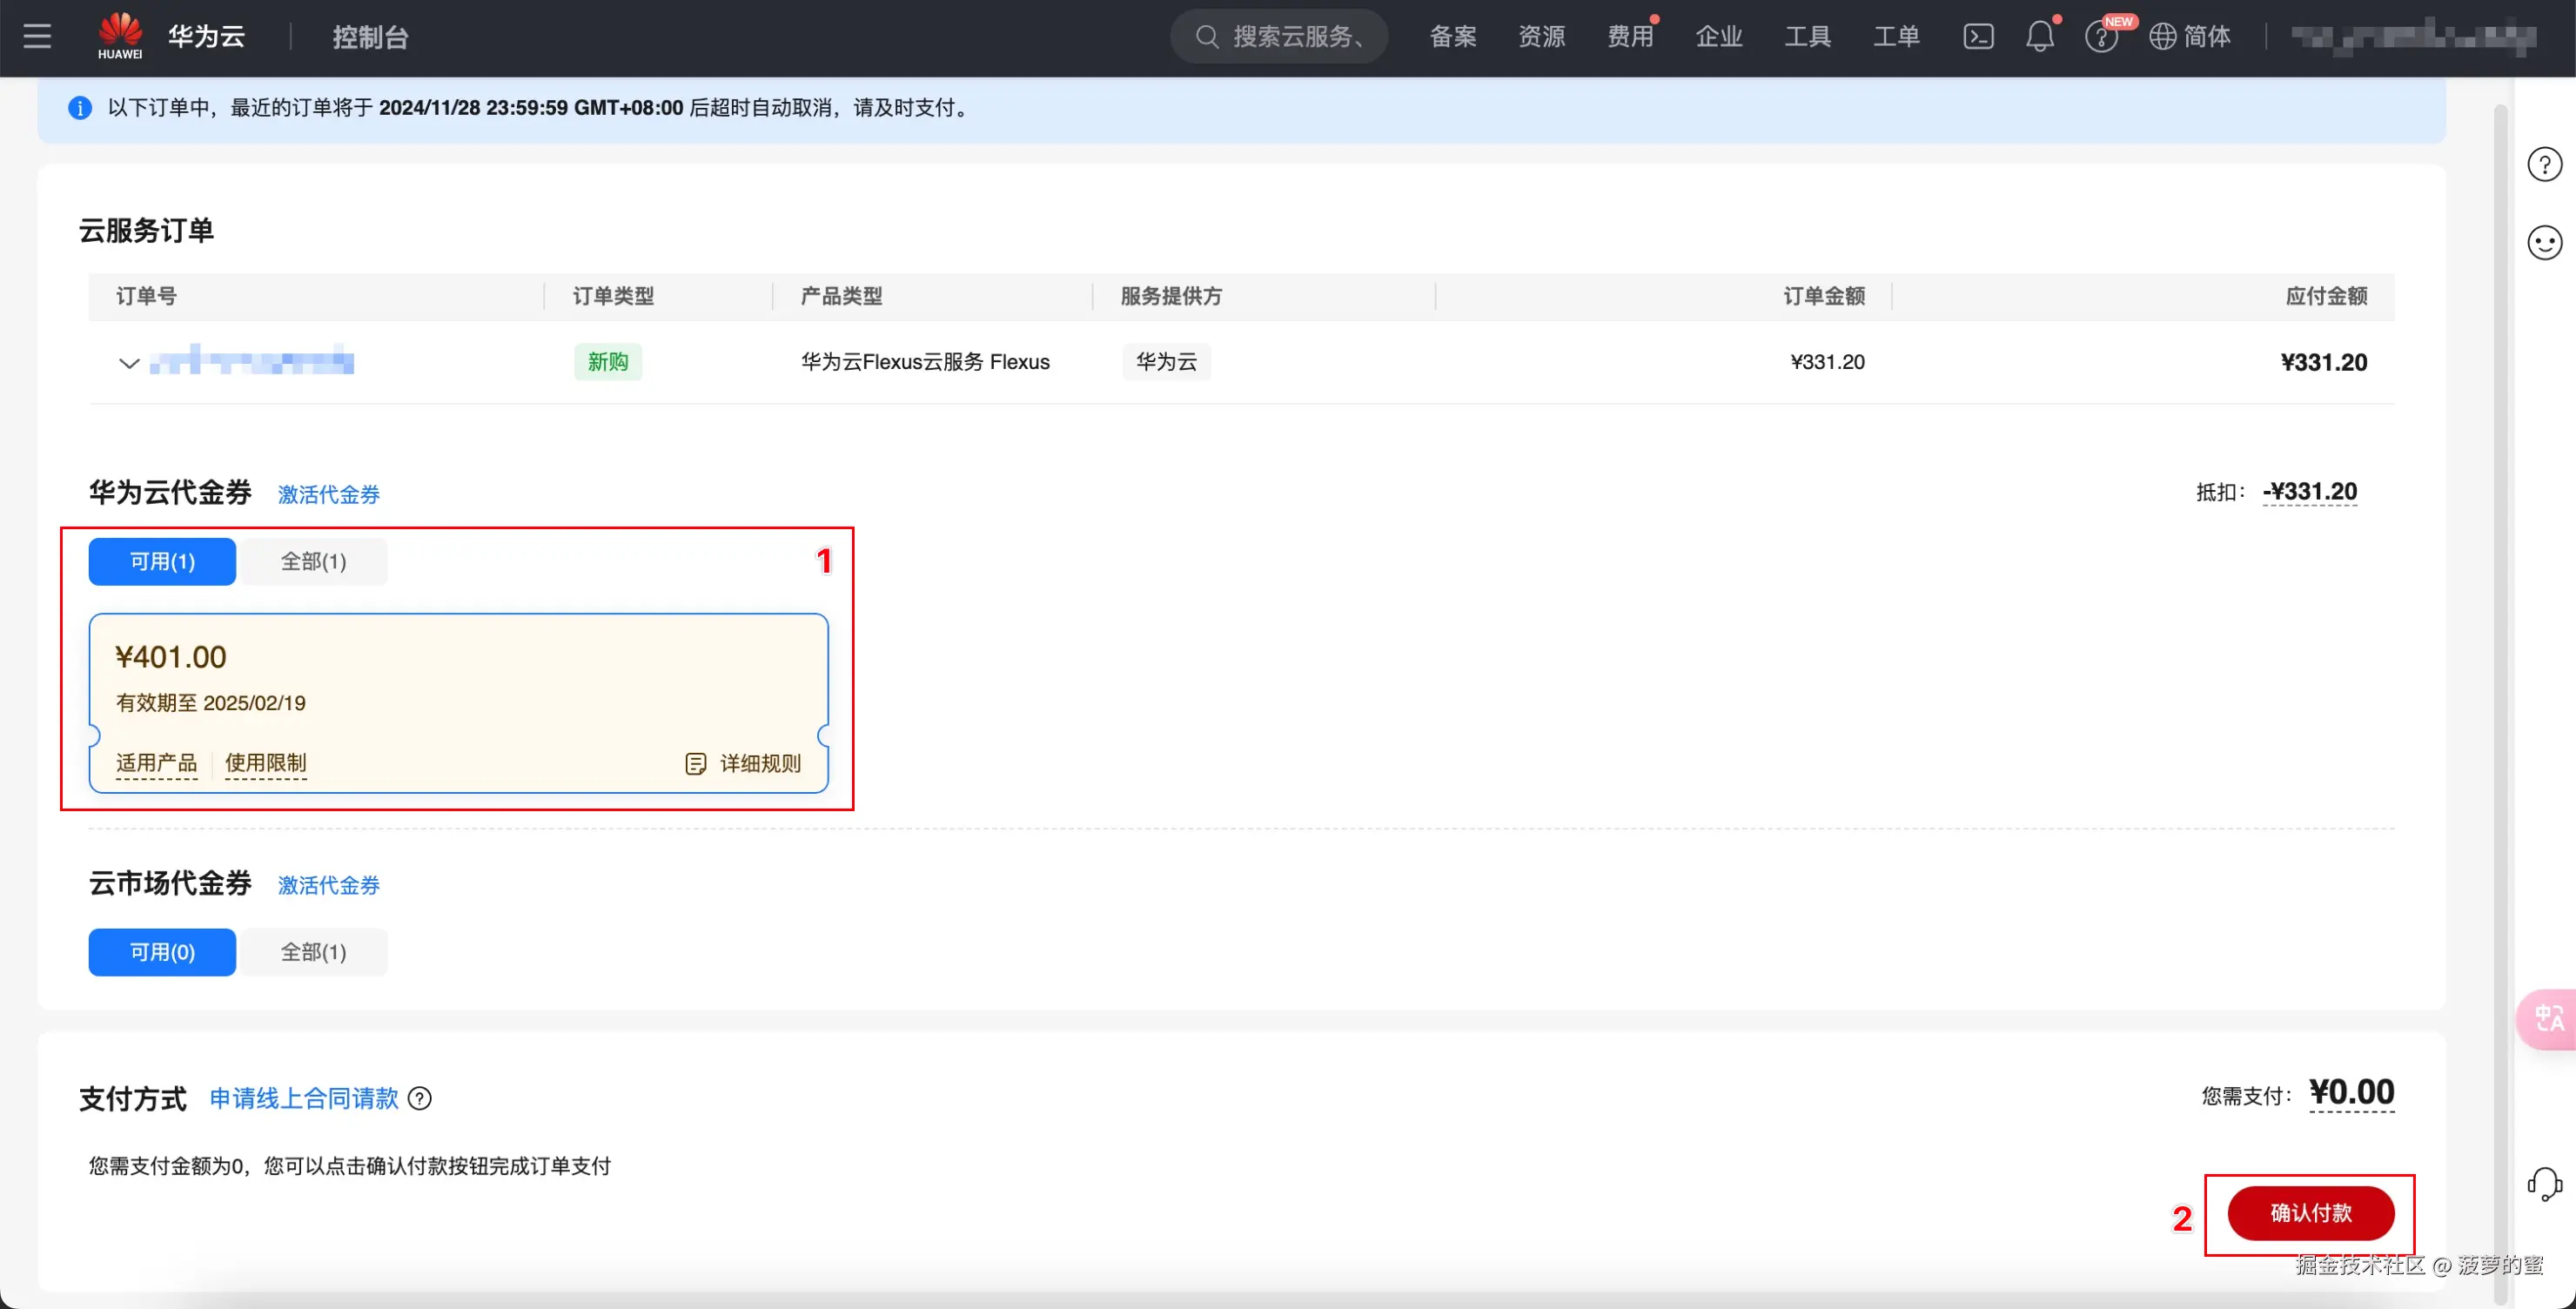Click the 新购 order type tag

coord(608,362)
